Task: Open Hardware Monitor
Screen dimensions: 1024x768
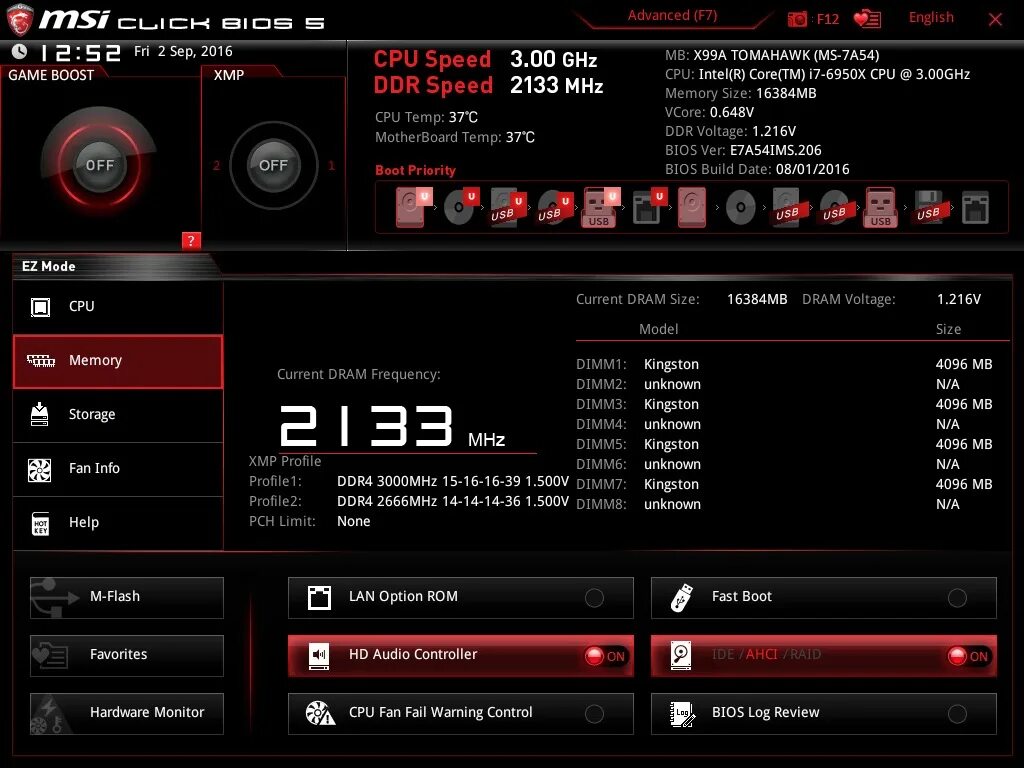Action: coord(127,713)
